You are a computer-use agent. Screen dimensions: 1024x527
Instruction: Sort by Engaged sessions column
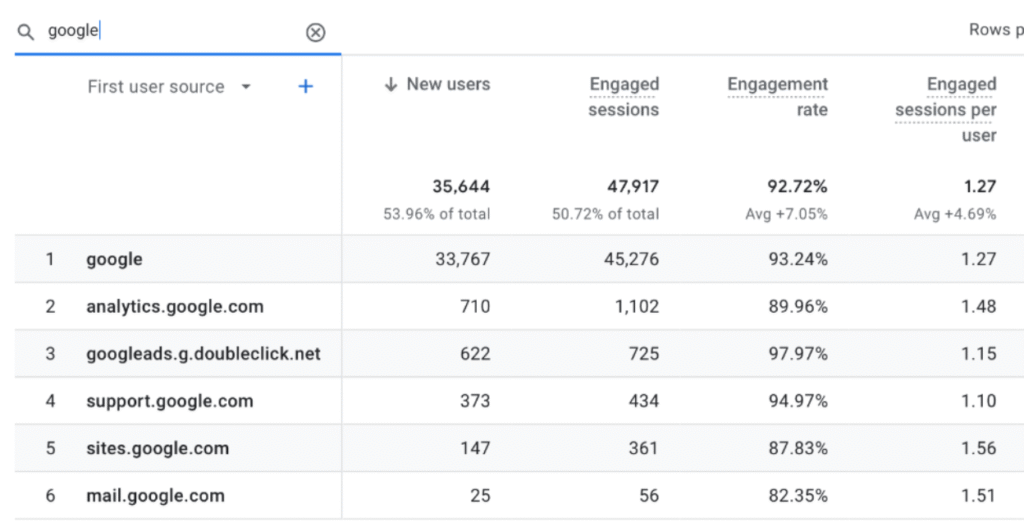(x=623, y=97)
